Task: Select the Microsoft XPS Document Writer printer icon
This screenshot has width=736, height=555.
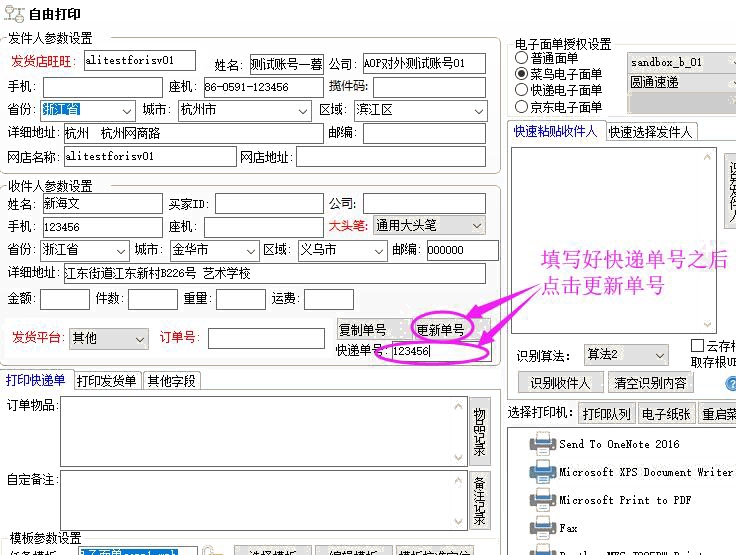Action: pos(543,471)
